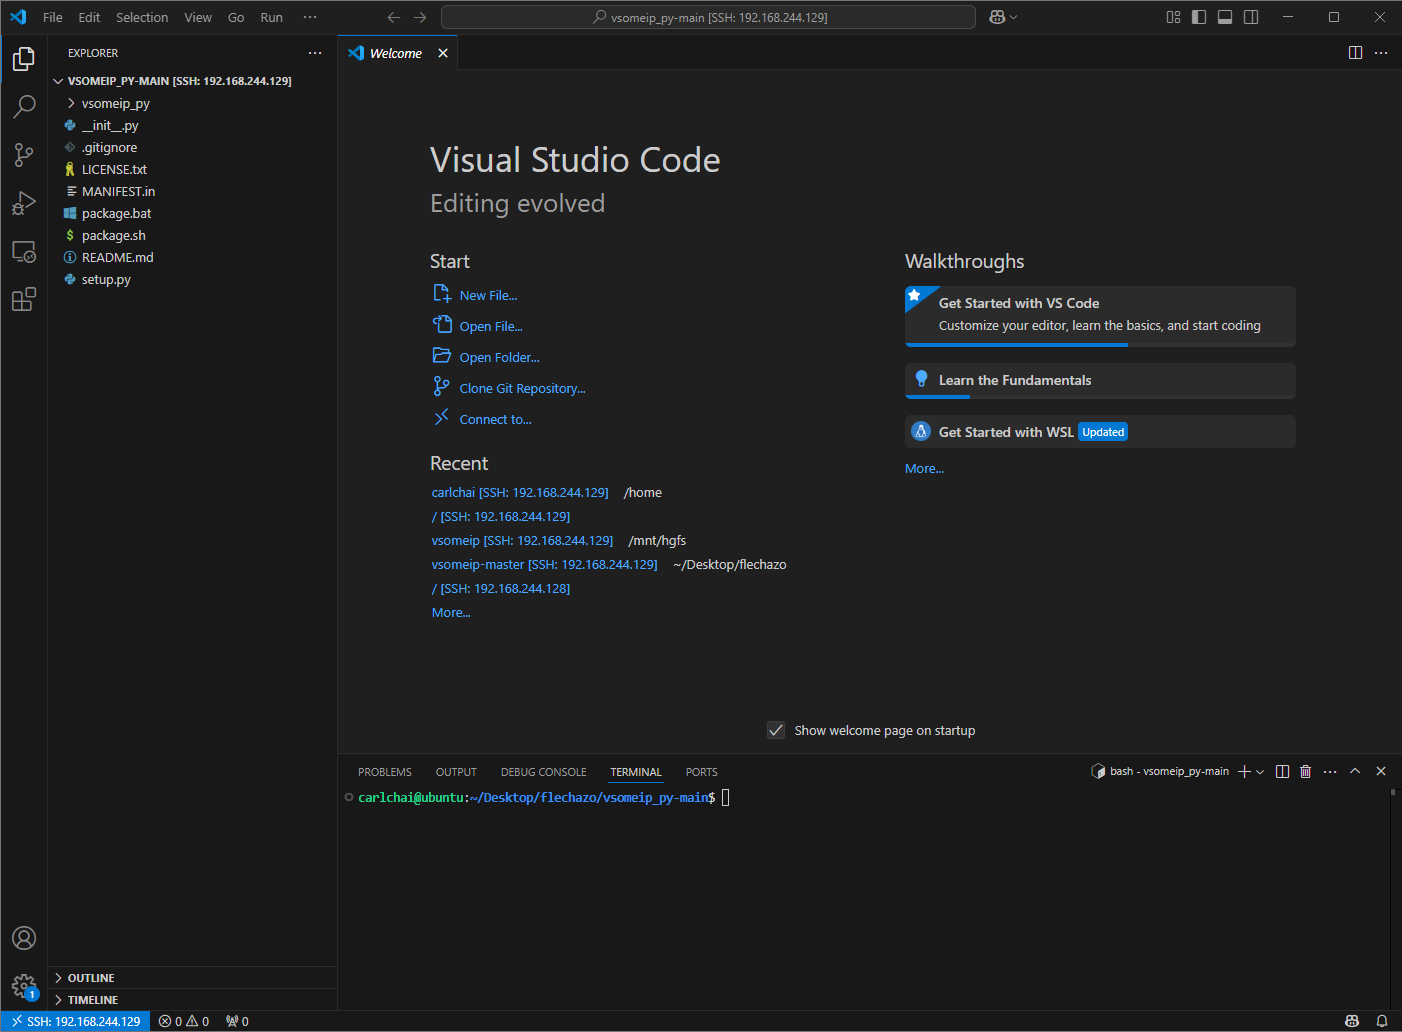The width and height of the screenshot is (1402, 1032).
Task: Open package.sh in the explorer
Action: 192,235
